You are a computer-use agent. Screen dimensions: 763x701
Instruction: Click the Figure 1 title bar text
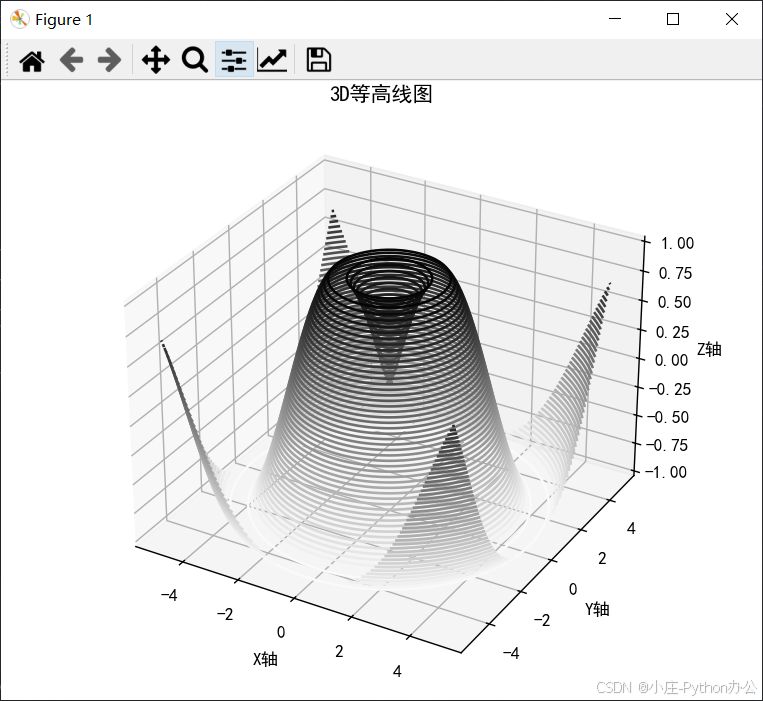point(64,20)
